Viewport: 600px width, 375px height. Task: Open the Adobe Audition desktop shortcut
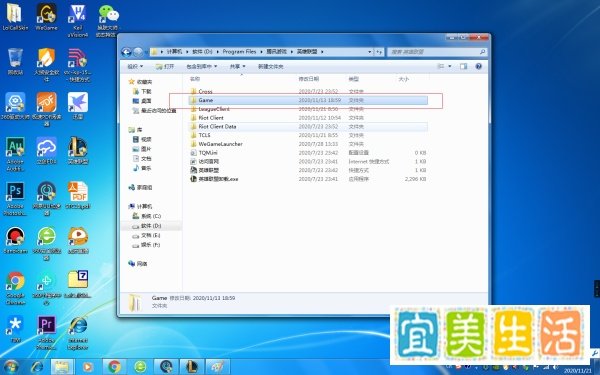point(15,154)
